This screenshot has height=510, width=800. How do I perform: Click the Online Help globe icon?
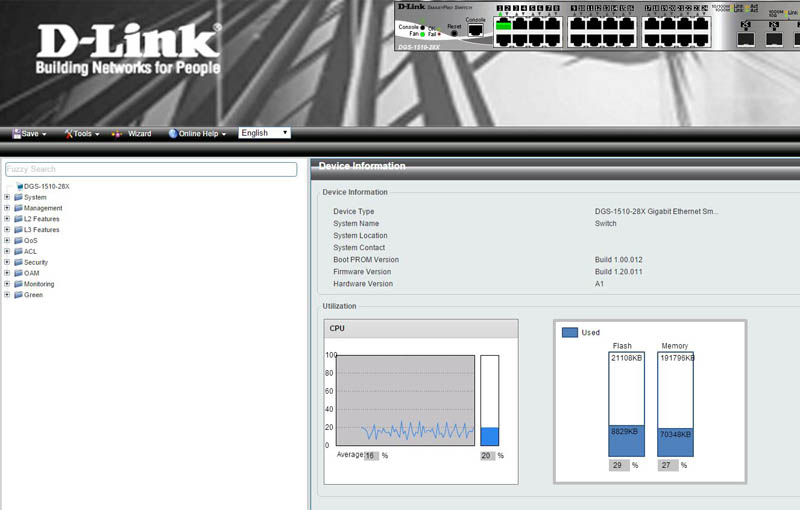[173, 134]
